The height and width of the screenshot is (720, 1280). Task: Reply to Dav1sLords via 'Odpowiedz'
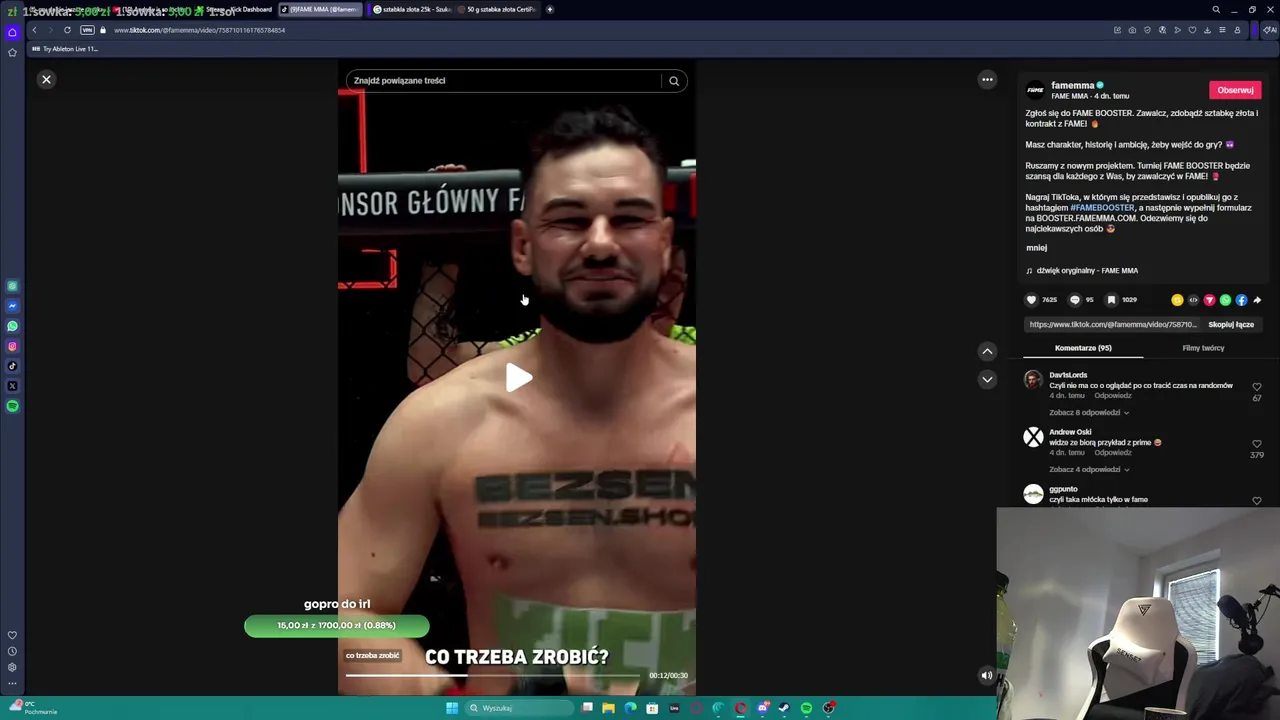1113,396
